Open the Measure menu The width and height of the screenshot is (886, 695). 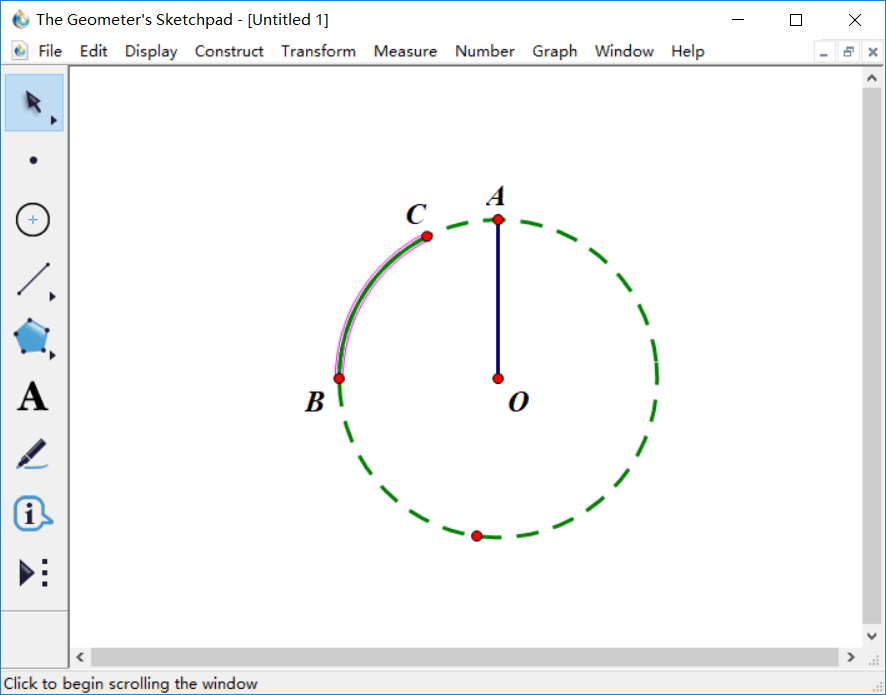(x=405, y=51)
